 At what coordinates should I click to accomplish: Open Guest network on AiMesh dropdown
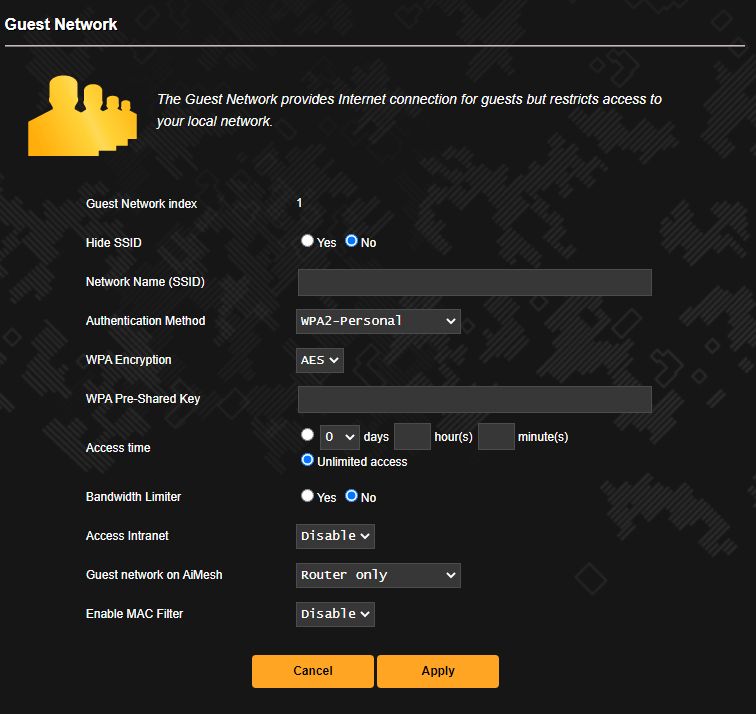[x=378, y=576]
